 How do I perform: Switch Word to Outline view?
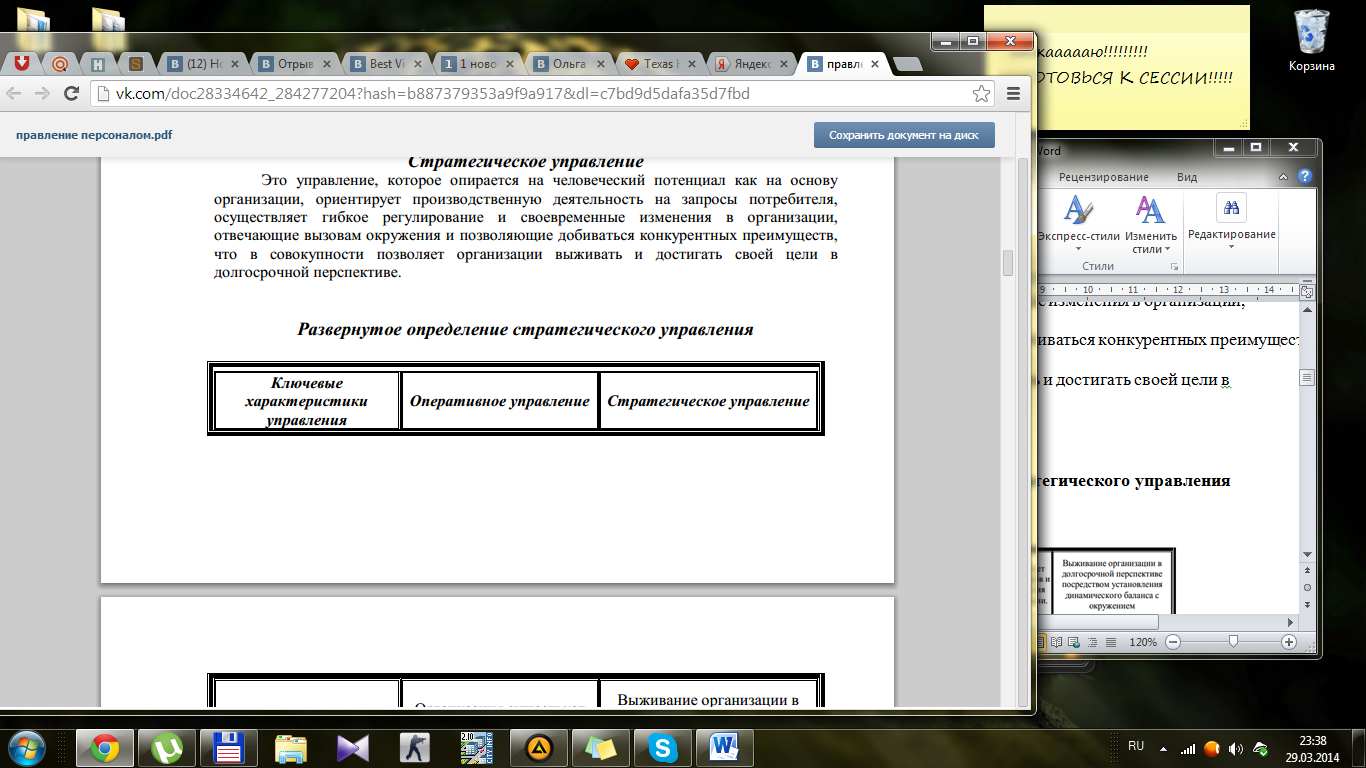(x=1091, y=642)
